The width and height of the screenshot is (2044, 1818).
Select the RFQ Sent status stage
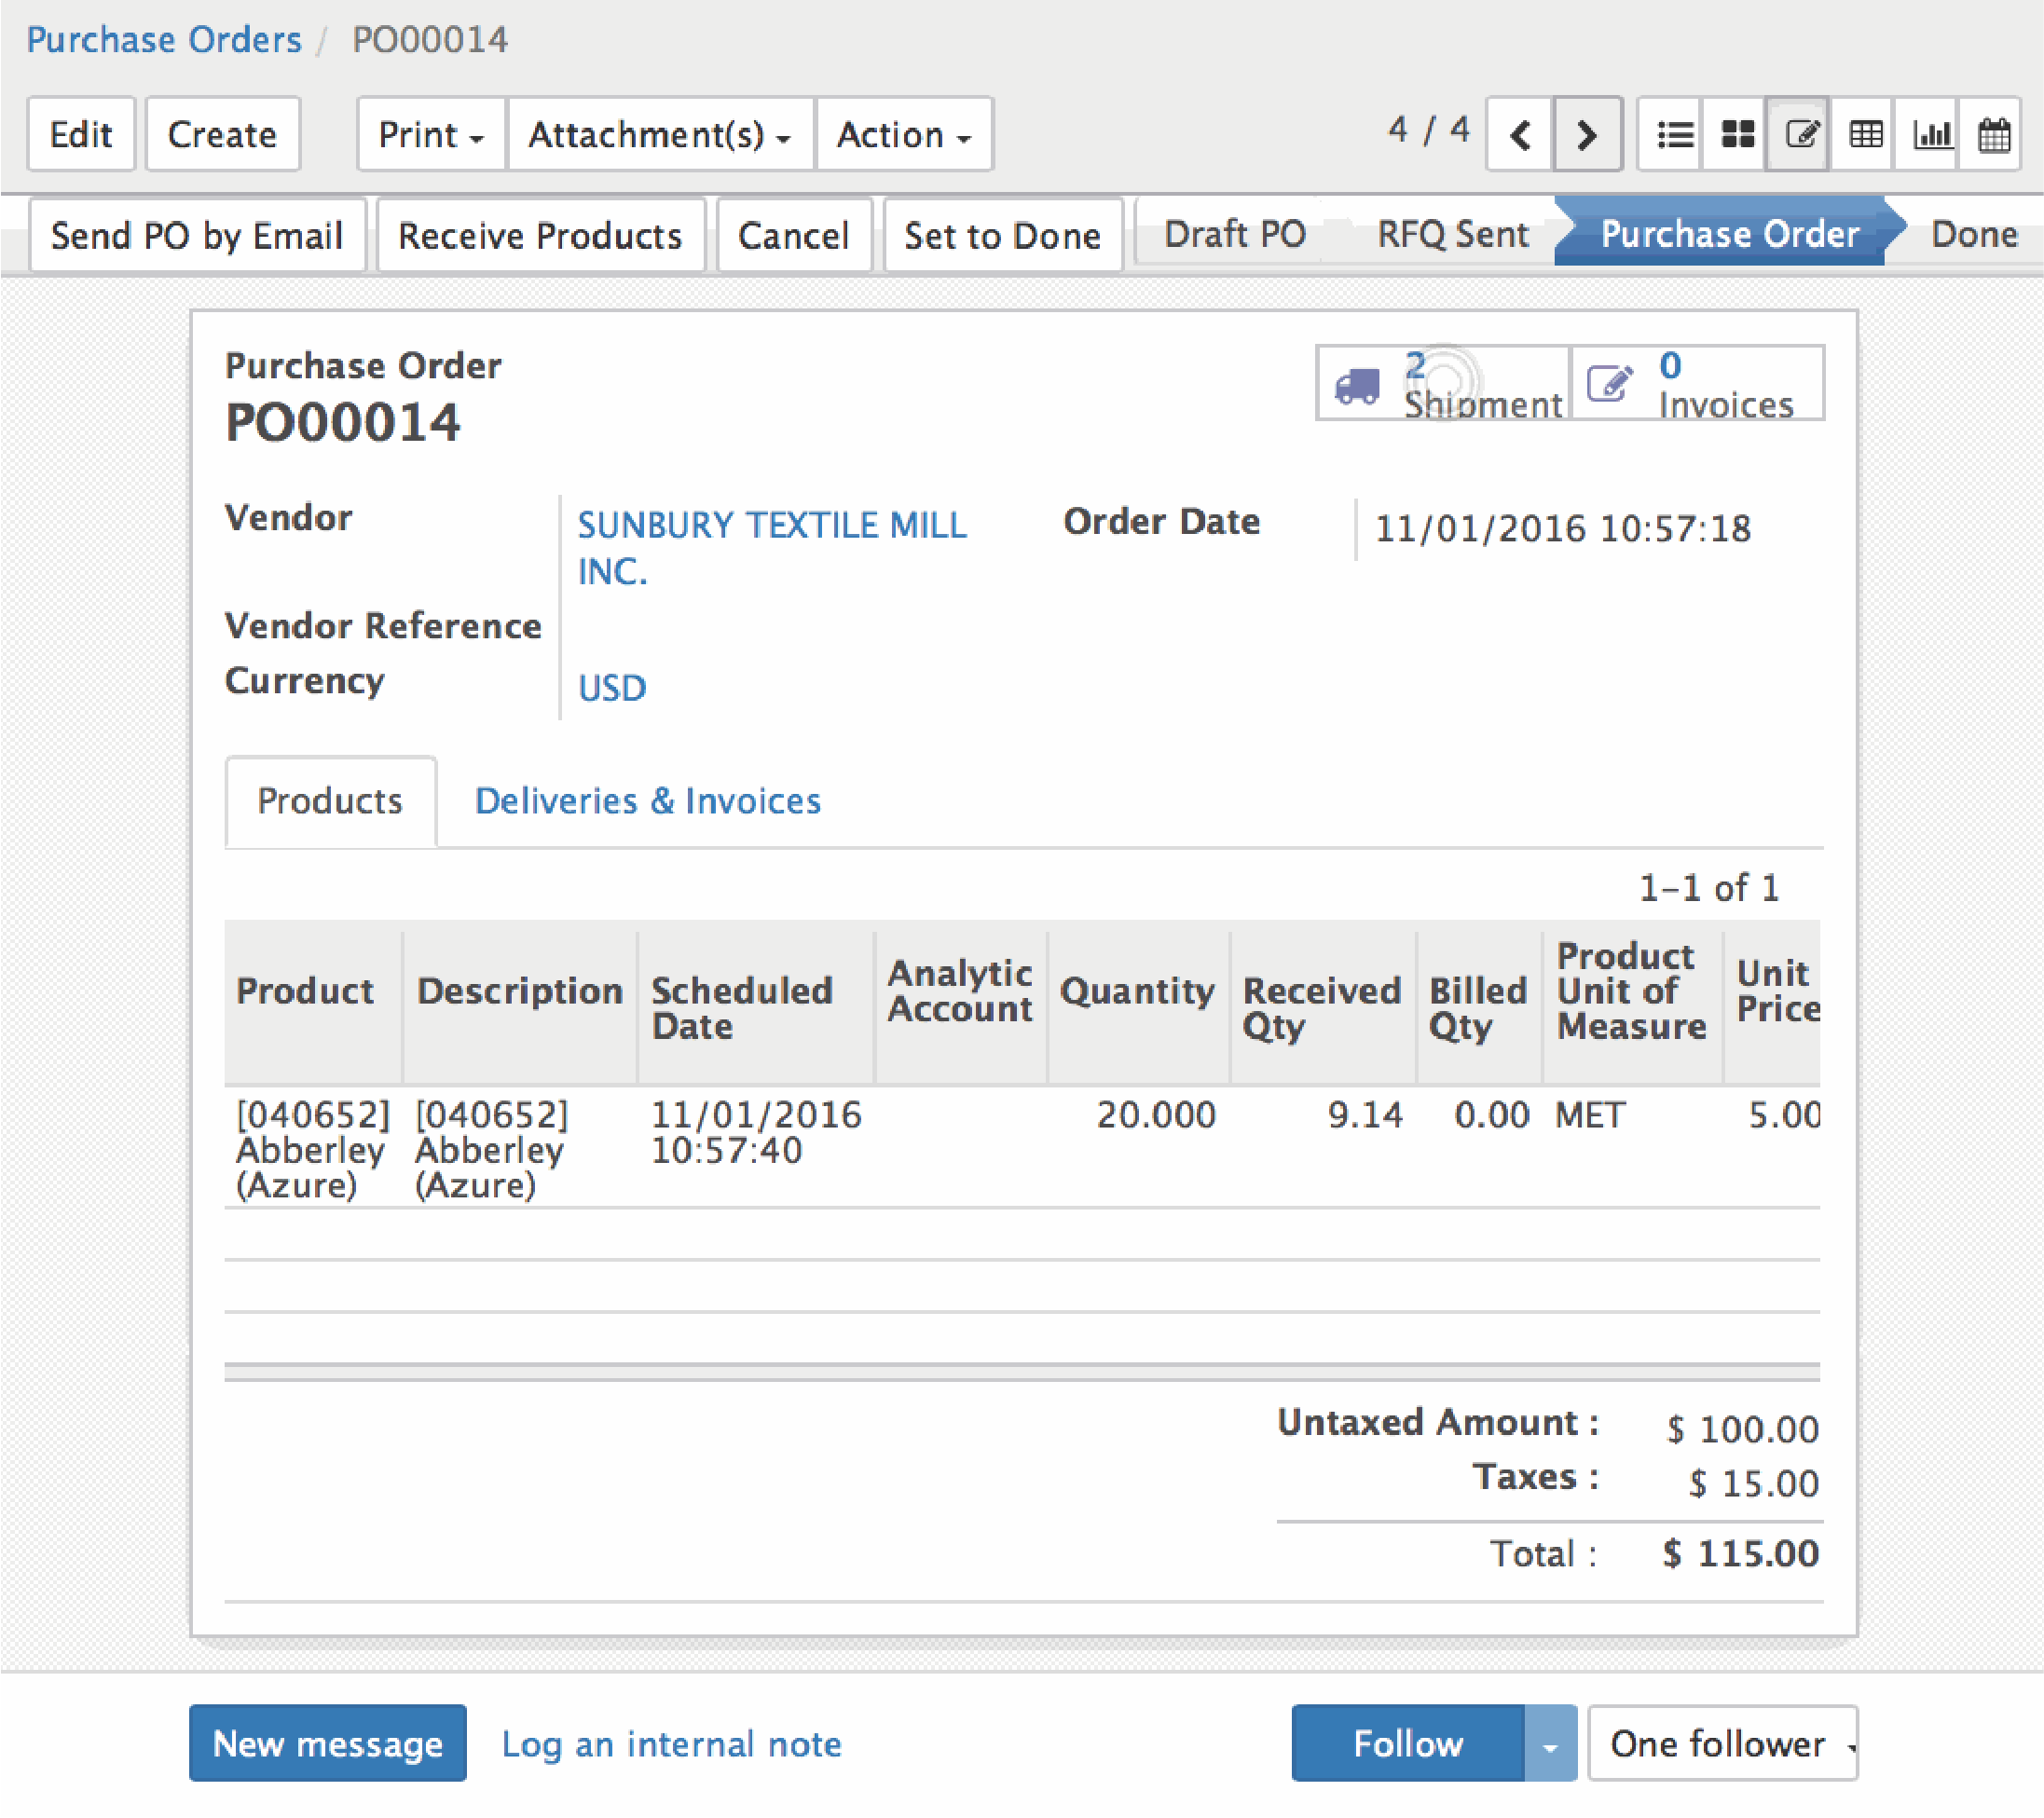1452,234
